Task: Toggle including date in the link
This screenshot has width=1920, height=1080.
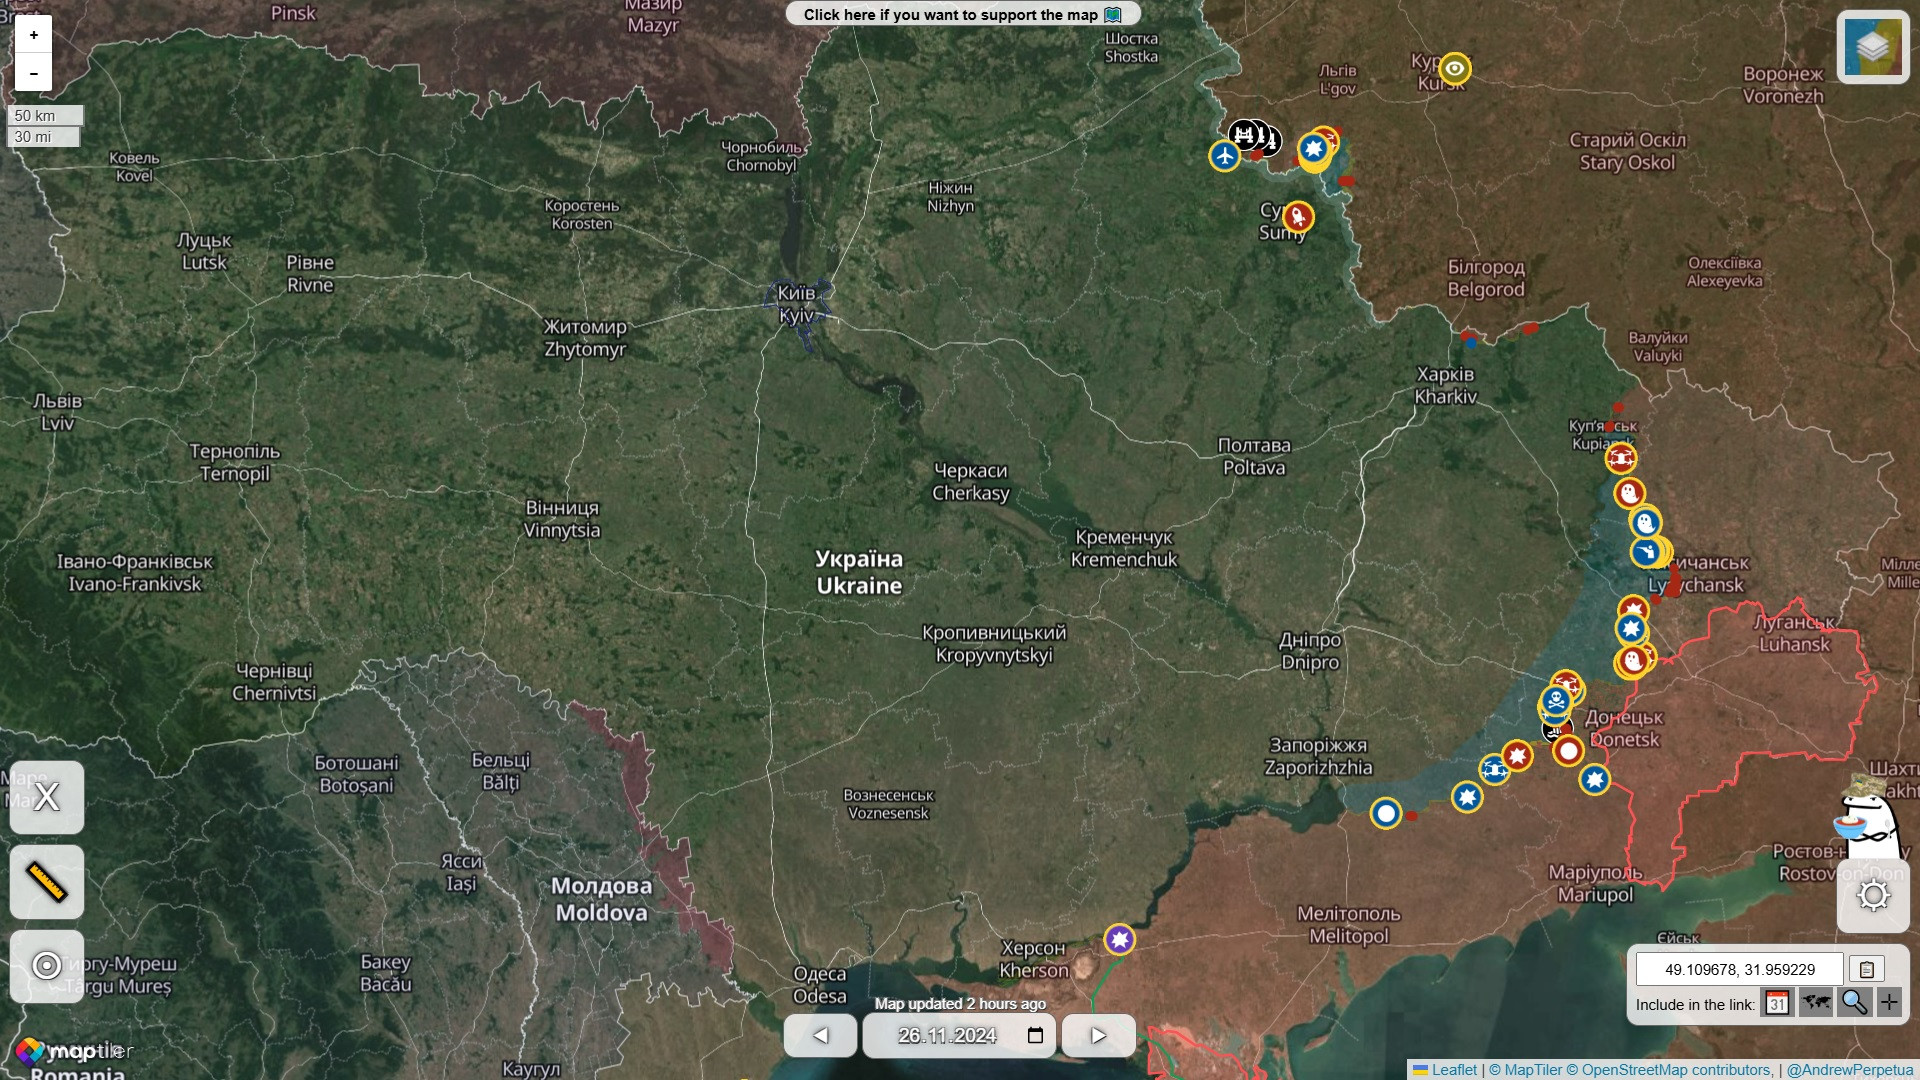Action: coord(1777,1003)
